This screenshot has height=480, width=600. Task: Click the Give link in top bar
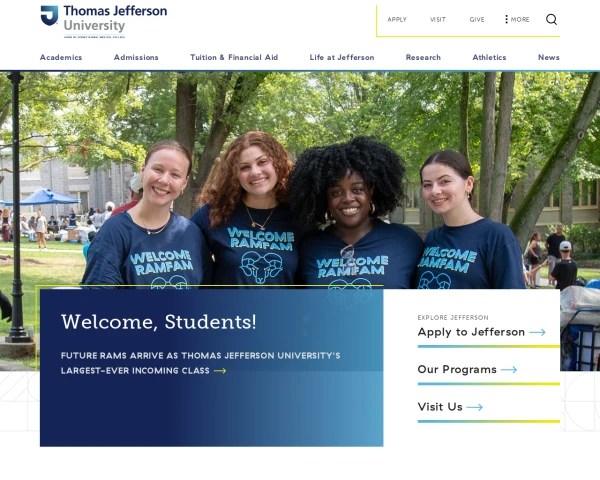pyautogui.click(x=477, y=20)
